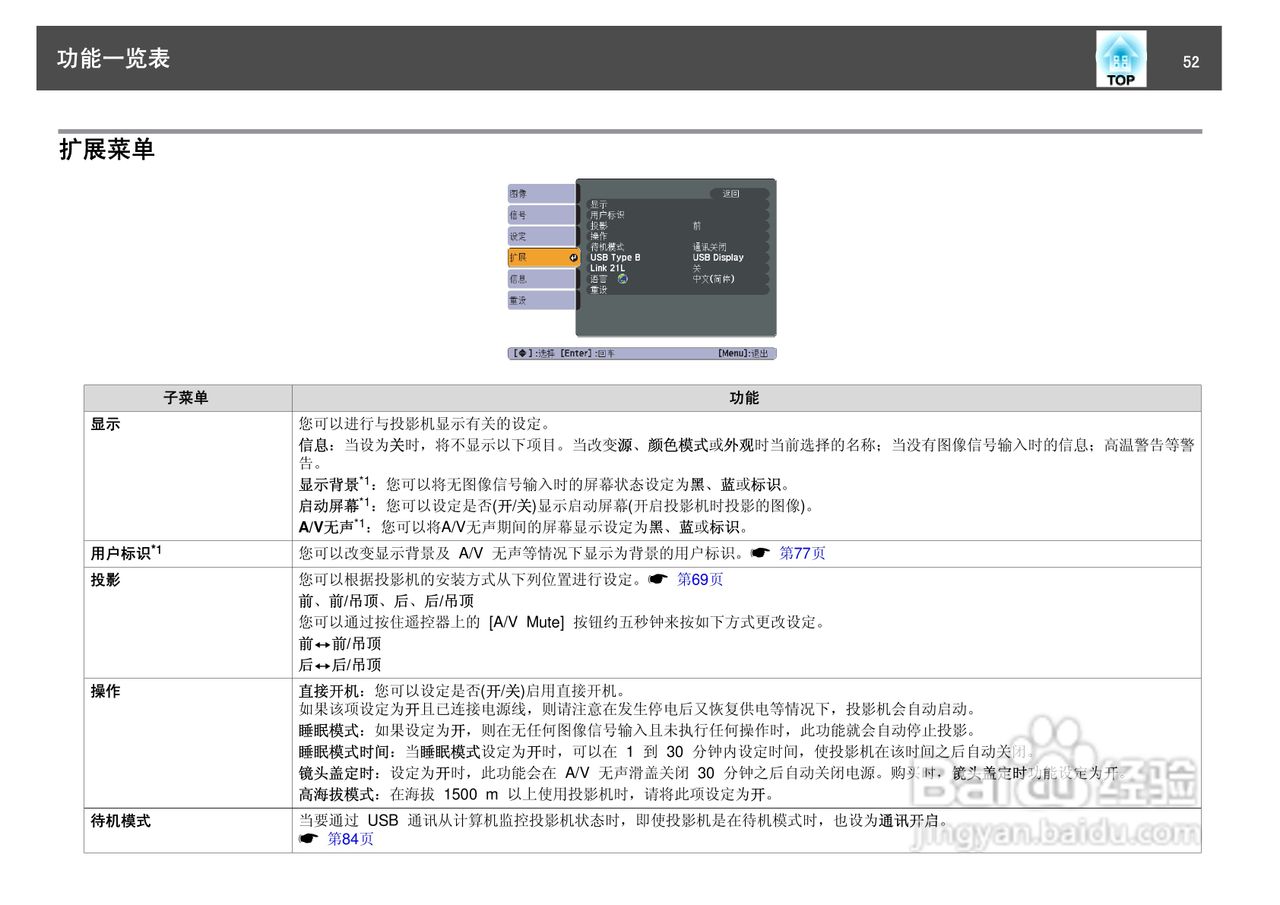Select the 重设 tab on left sidebar
The width and height of the screenshot is (1280, 905).
tap(542, 300)
